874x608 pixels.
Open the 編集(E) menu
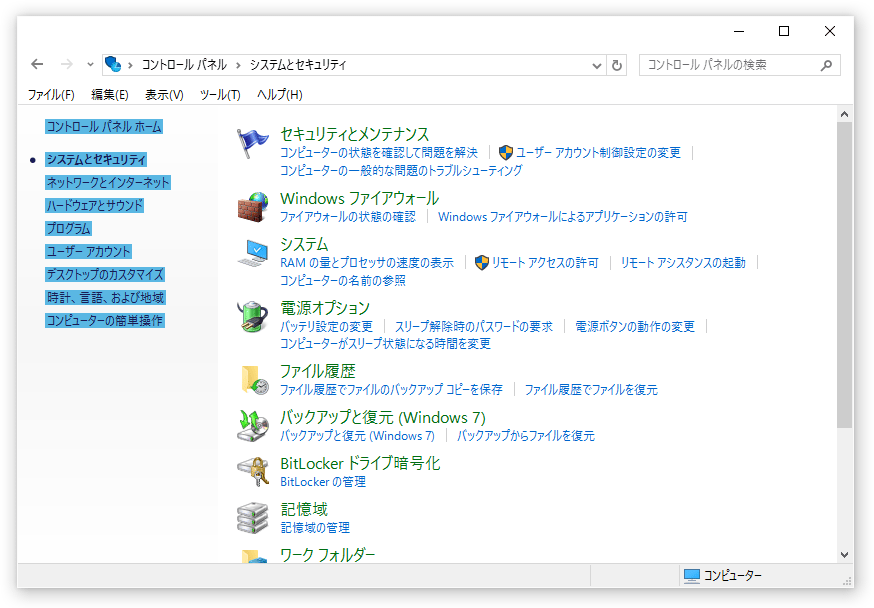point(110,95)
